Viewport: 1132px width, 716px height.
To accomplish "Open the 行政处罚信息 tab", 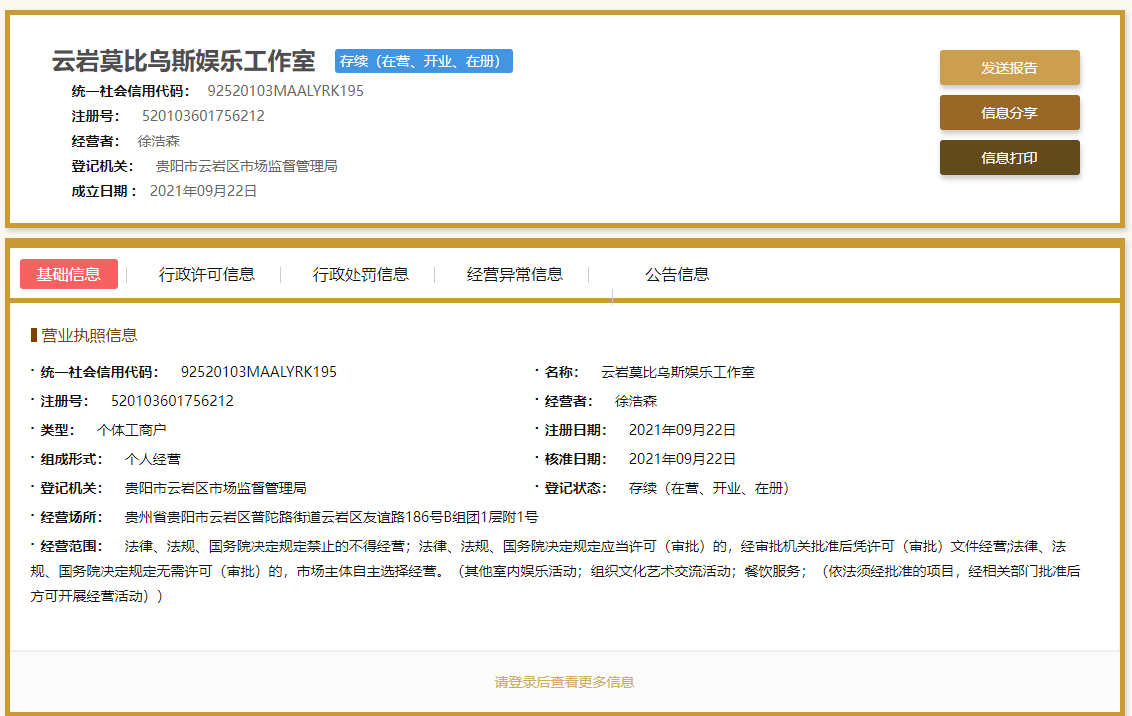I will pyautogui.click(x=360, y=274).
